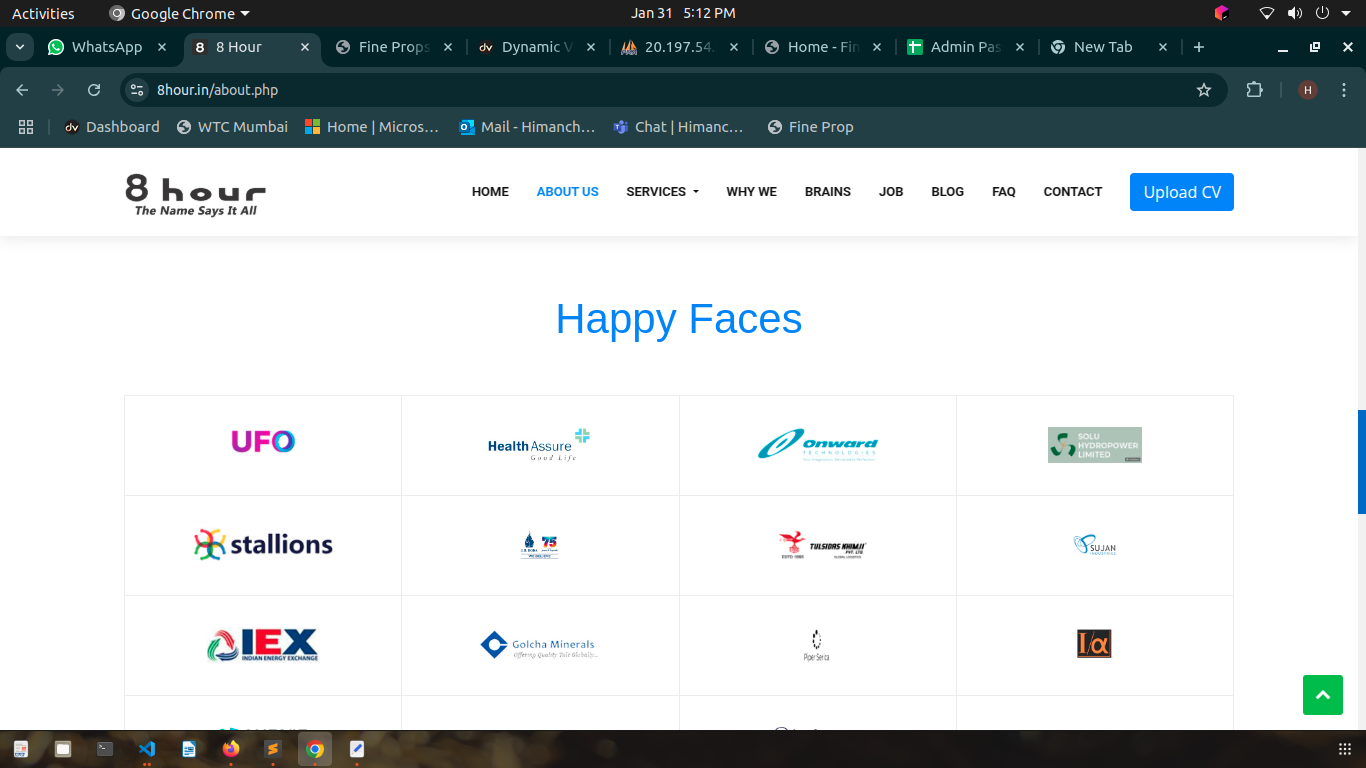The width and height of the screenshot is (1366, 768).
Task: Open the Fine Prop bookmark
Action: tap(811, 127)
